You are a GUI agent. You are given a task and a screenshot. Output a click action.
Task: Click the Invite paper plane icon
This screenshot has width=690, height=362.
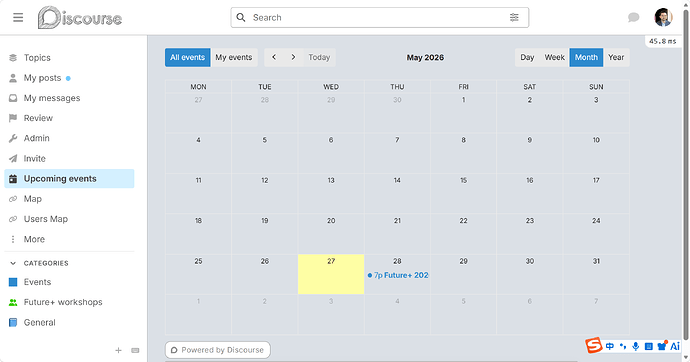pos(13,158)
